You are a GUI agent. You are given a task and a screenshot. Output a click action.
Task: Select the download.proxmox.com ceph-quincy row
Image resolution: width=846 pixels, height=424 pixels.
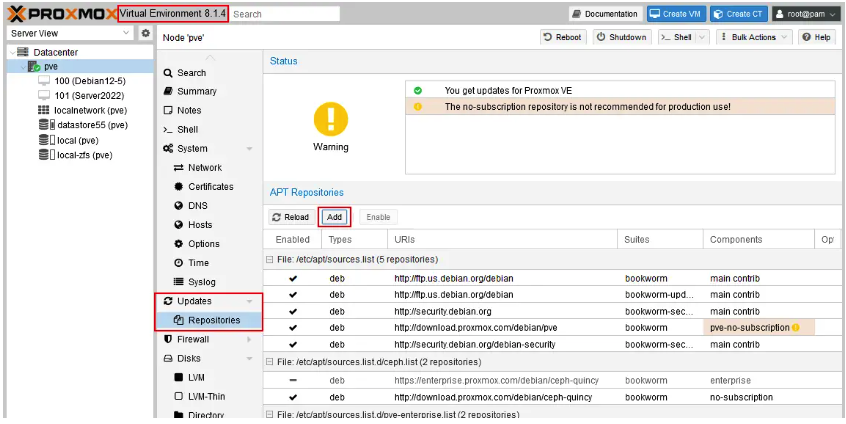tap(550, 397)
